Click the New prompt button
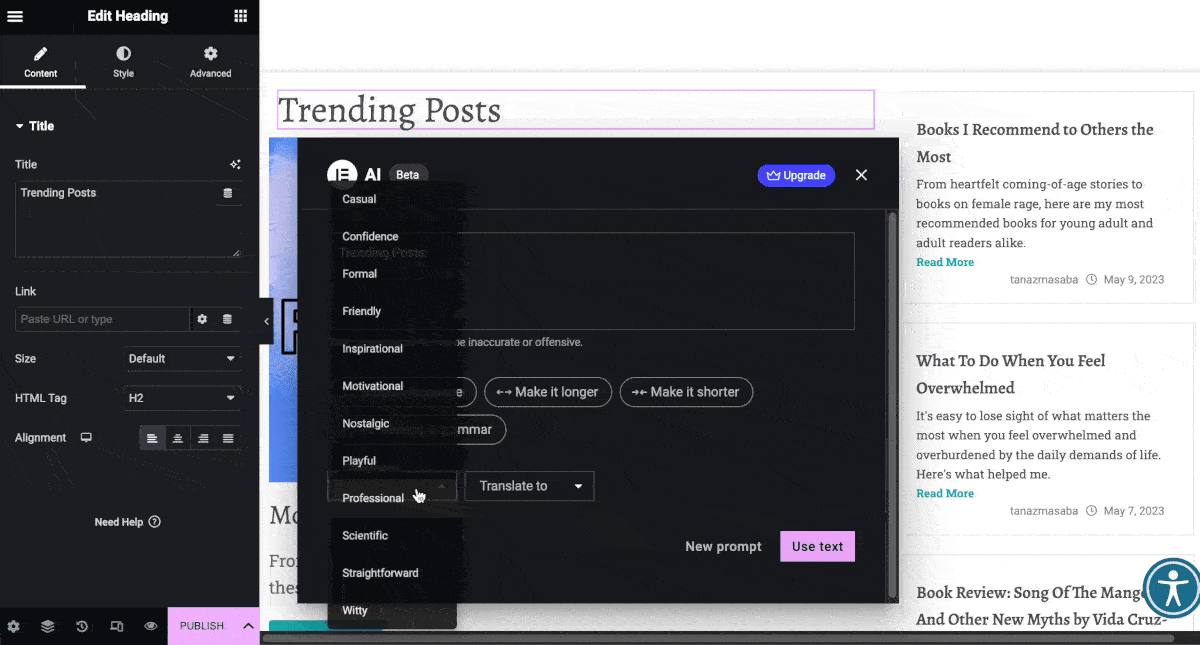 (x=723, y=547)
